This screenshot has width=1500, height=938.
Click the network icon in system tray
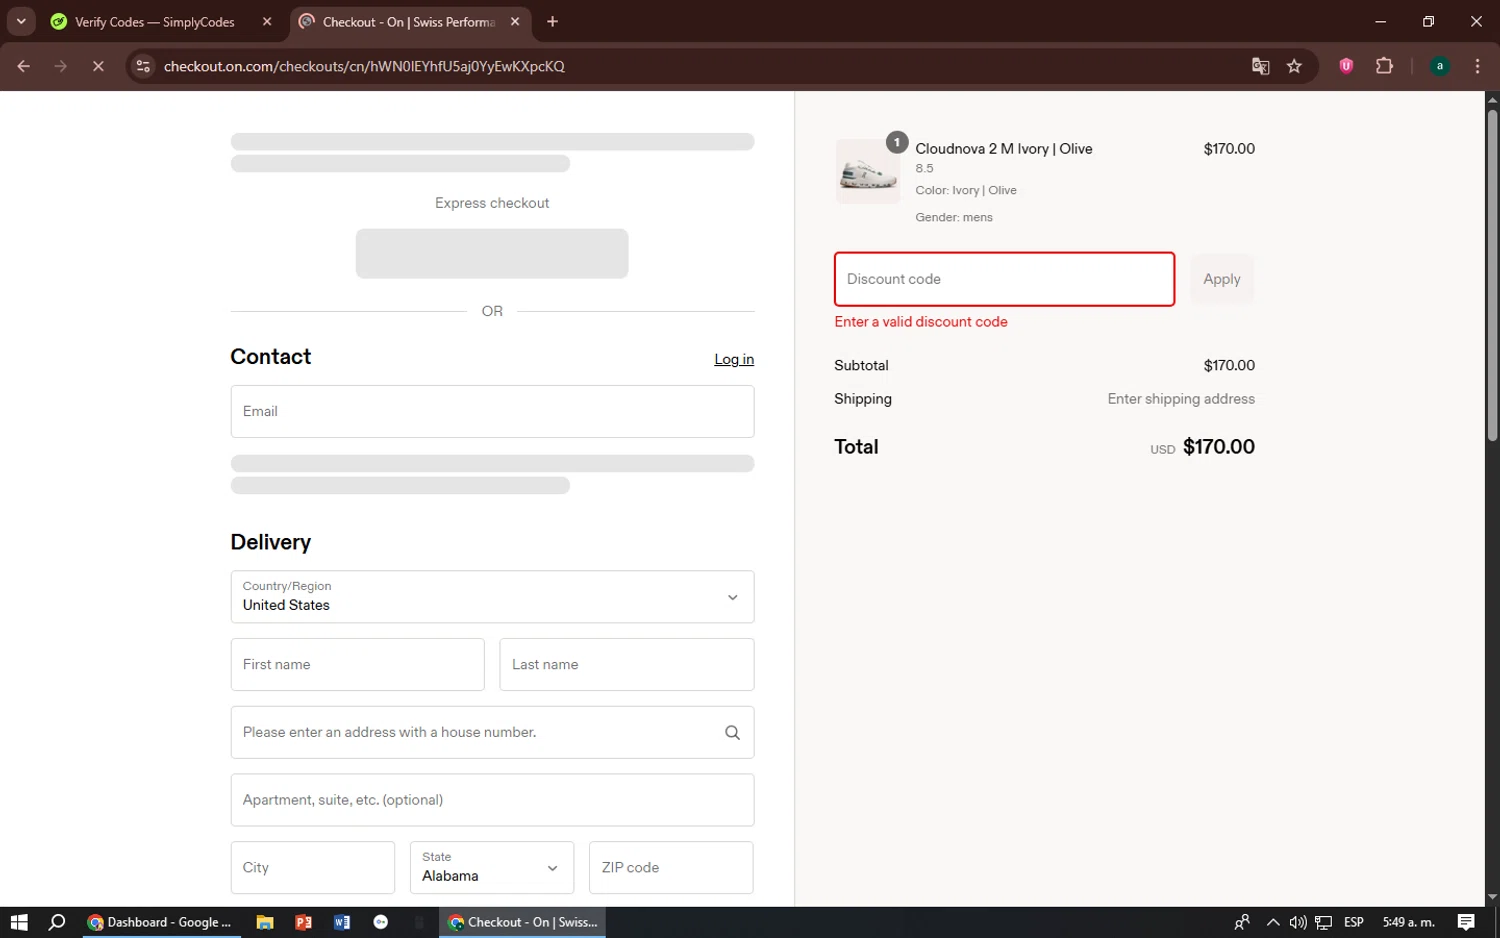[x=1323, y=922]
